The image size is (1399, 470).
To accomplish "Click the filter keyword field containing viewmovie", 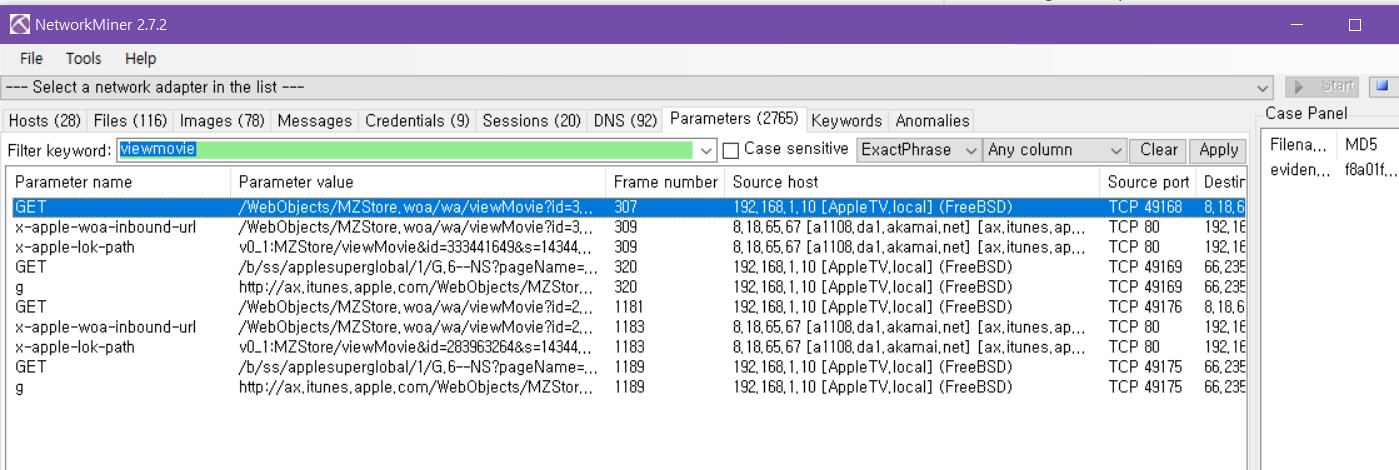I will 405,150.
